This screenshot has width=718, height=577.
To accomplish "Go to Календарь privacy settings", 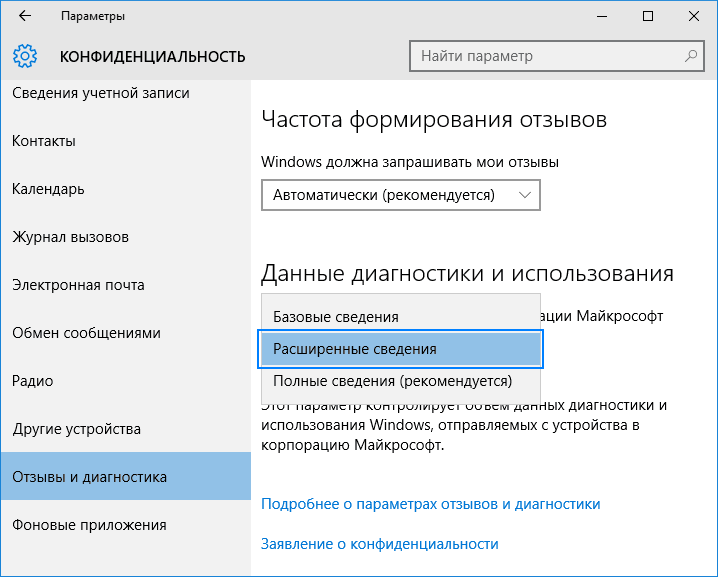I will pyautogui.click(x=48, y=189).
